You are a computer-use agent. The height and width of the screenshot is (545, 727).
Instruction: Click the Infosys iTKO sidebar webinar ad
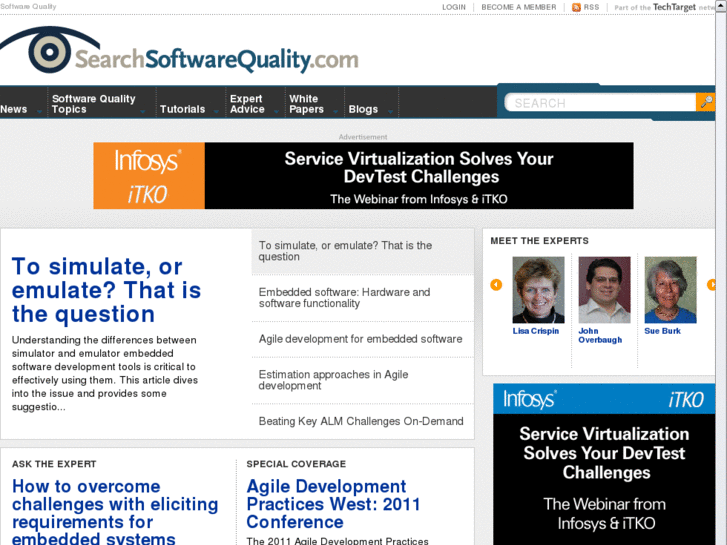click(604, 464)
